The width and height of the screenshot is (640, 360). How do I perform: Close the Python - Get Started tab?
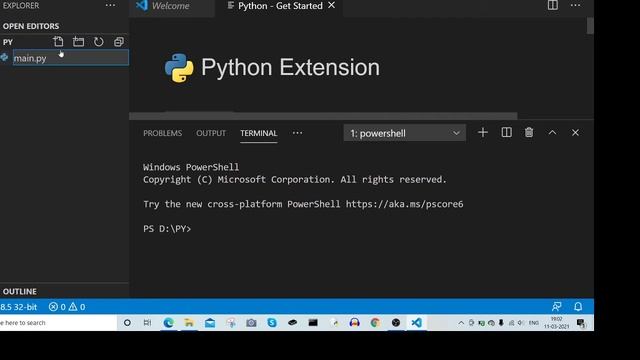pyautogui.click(x=331, y=5)
